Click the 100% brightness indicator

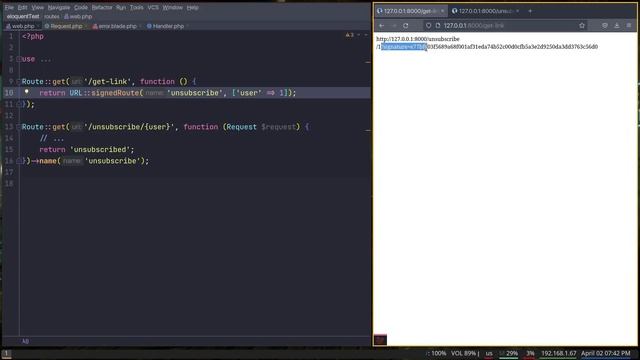(437, 353)
